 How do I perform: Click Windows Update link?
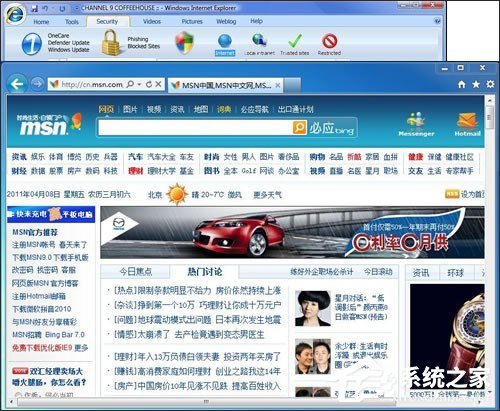tap(68, 50)
